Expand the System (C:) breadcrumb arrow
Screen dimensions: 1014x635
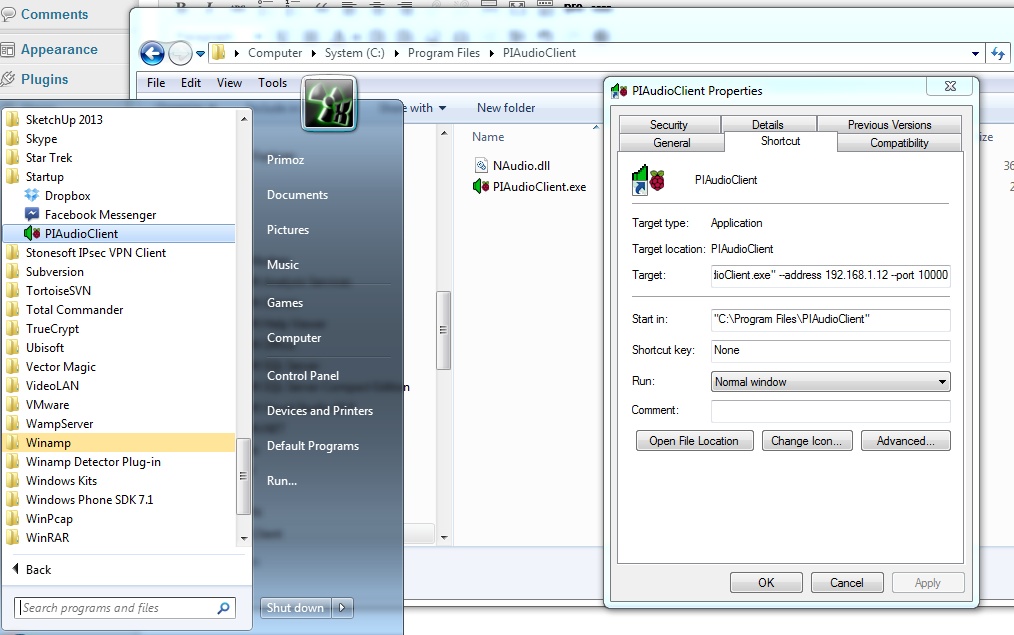click(x=396, y=54)
